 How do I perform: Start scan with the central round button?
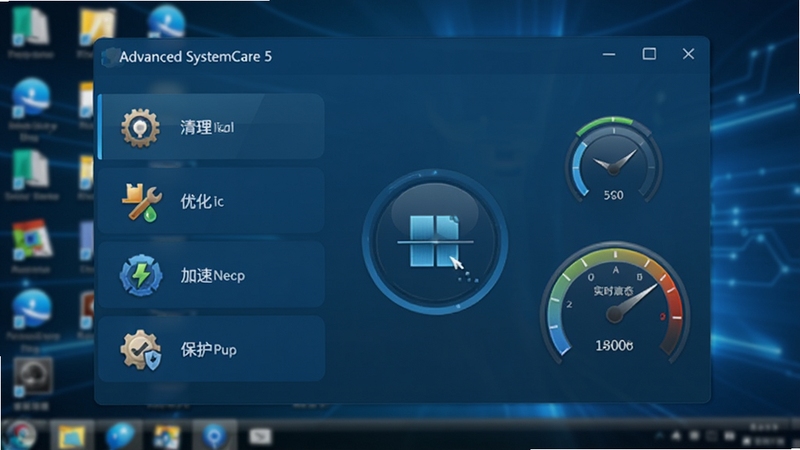[435, 241]
